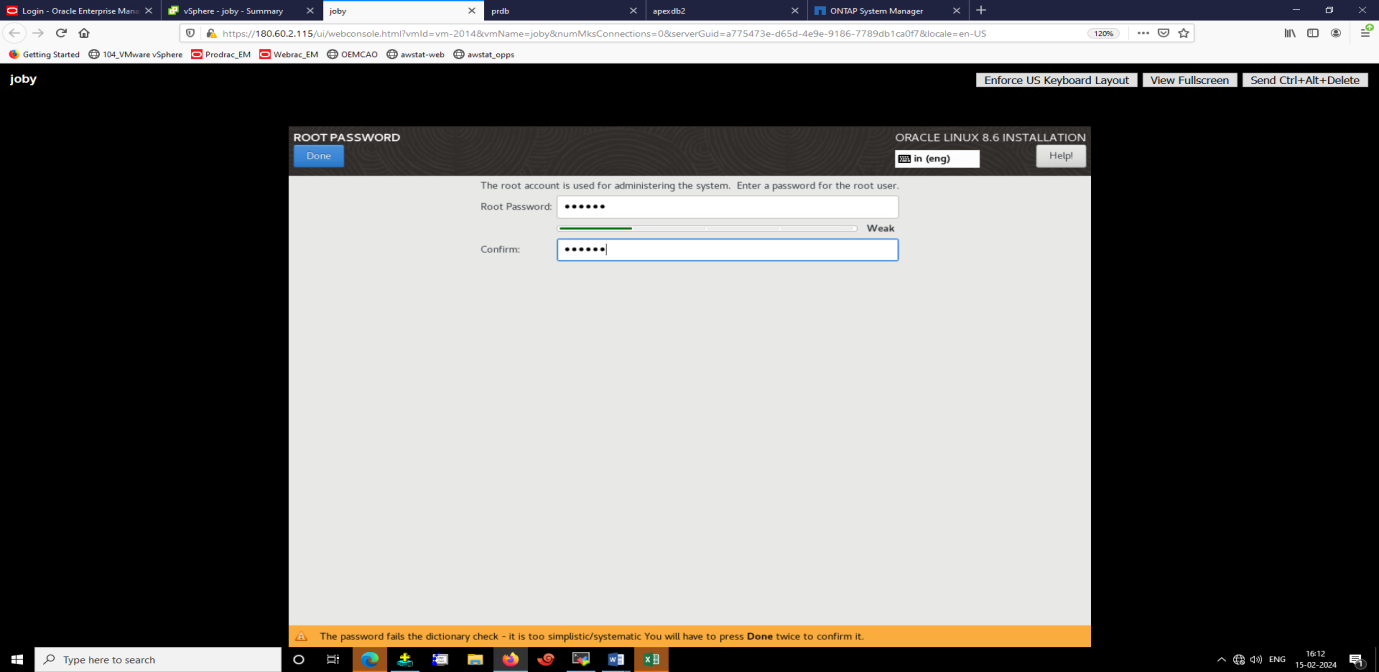Open the keyboard layout selector 'in (eng)'
Viewport: 1379px width, 672px height.
point(937,159)
